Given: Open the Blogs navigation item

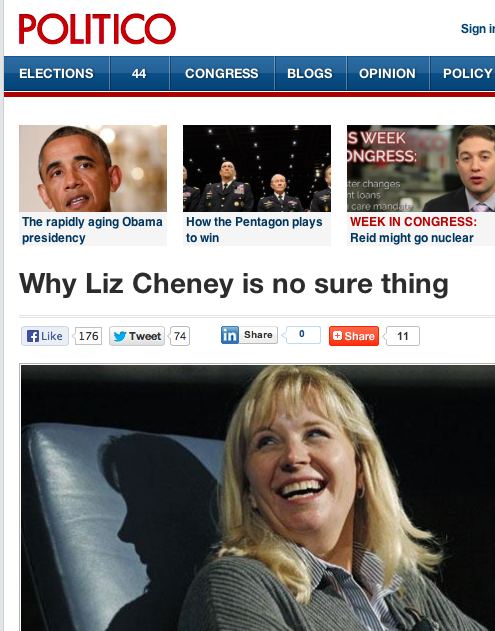Looking at the screenshot, I should [310, 74].
